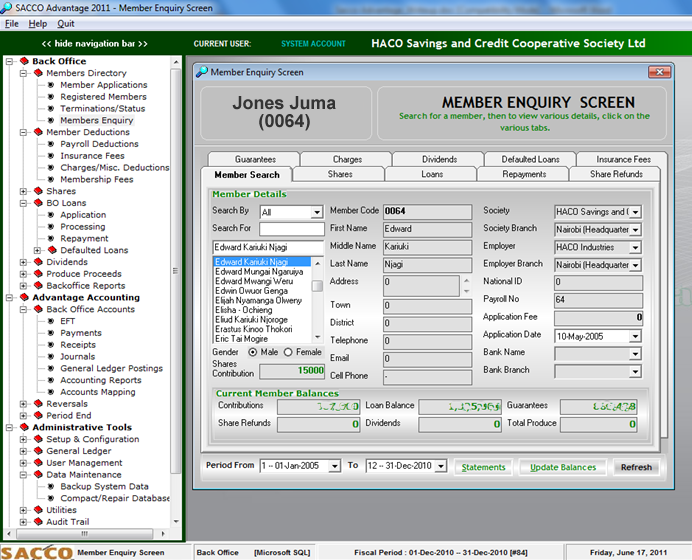692x560 pixels.
Task: Open the Society dropdown
Action: (x=635, y=212)
